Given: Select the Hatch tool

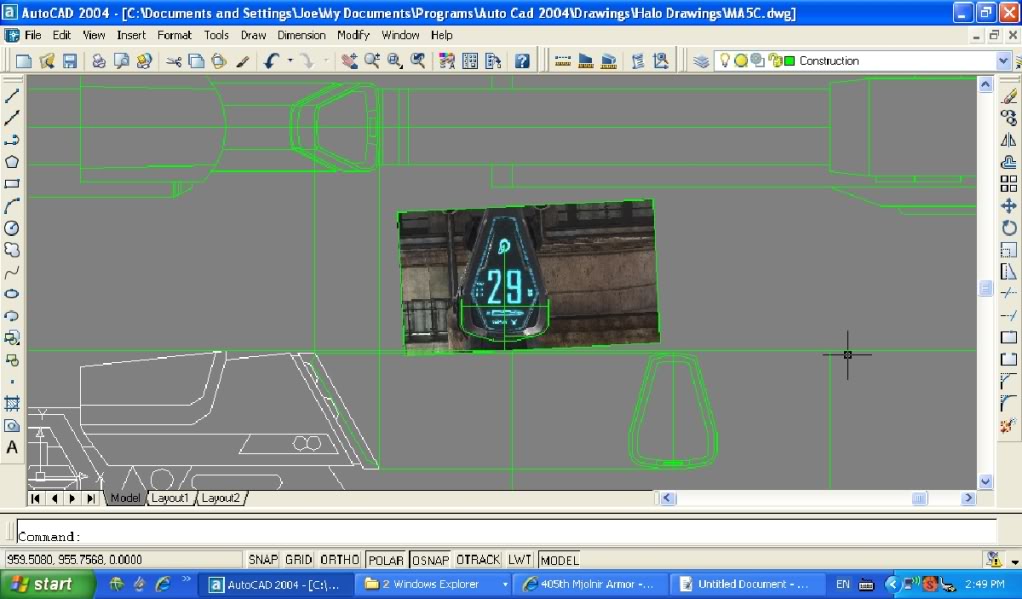Looking at the screenshot, I should [x=12, y=403].
